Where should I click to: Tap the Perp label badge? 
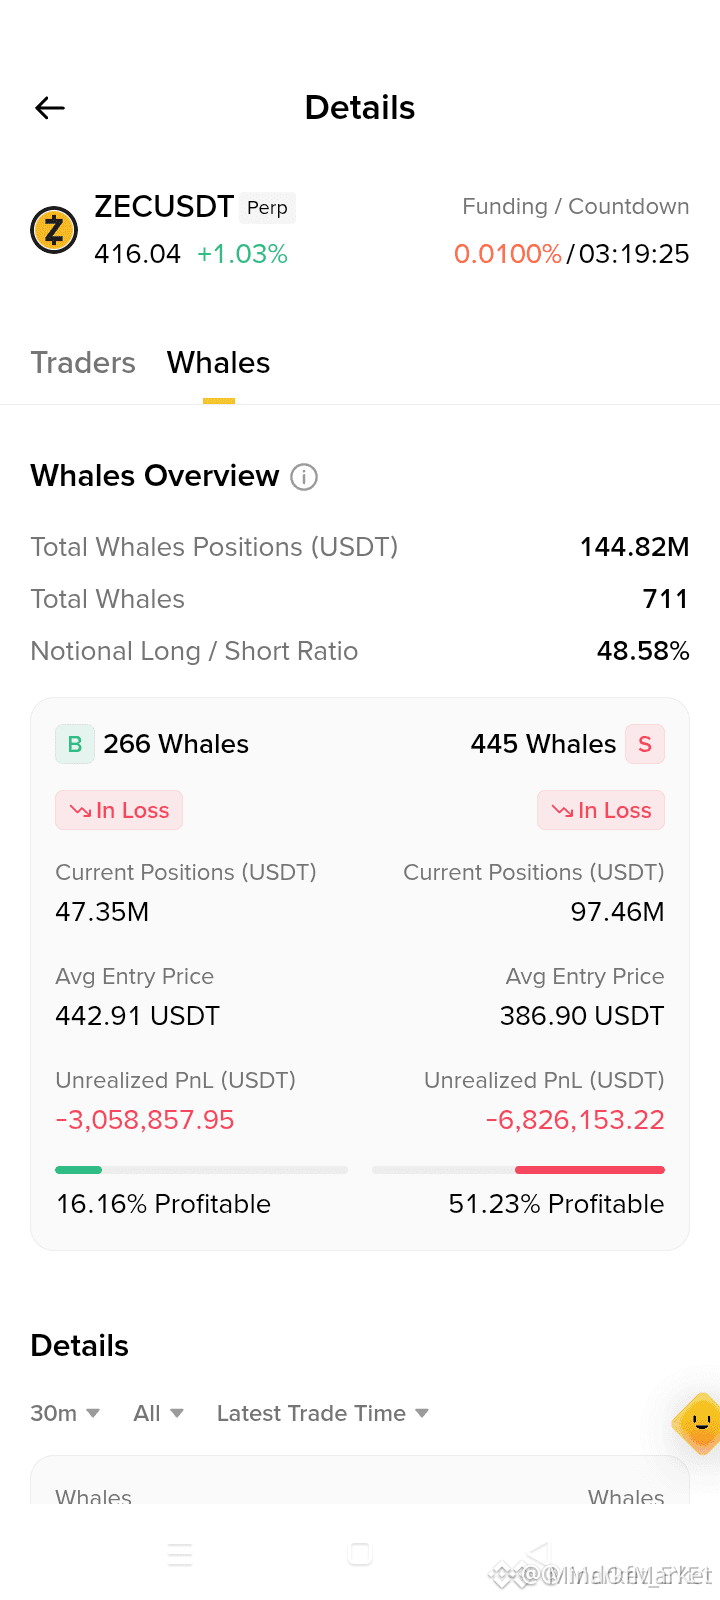(x=267, y=207)
